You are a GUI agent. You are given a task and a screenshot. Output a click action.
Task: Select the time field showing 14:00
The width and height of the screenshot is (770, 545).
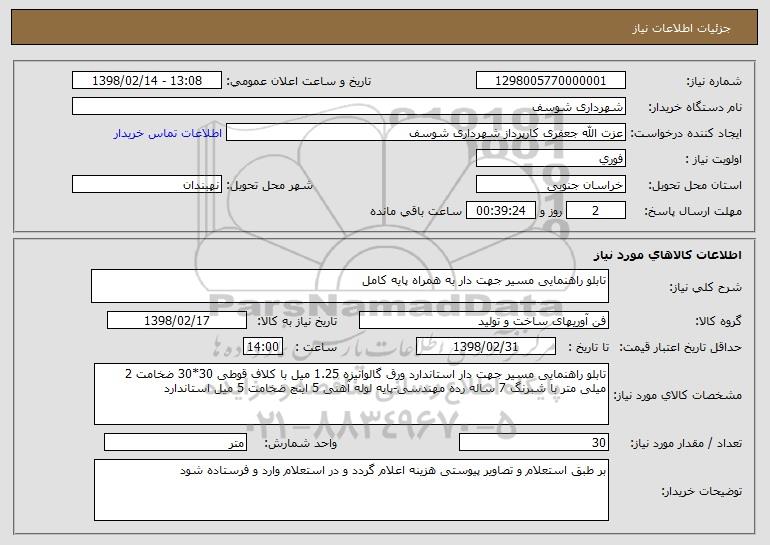(263, 346)
